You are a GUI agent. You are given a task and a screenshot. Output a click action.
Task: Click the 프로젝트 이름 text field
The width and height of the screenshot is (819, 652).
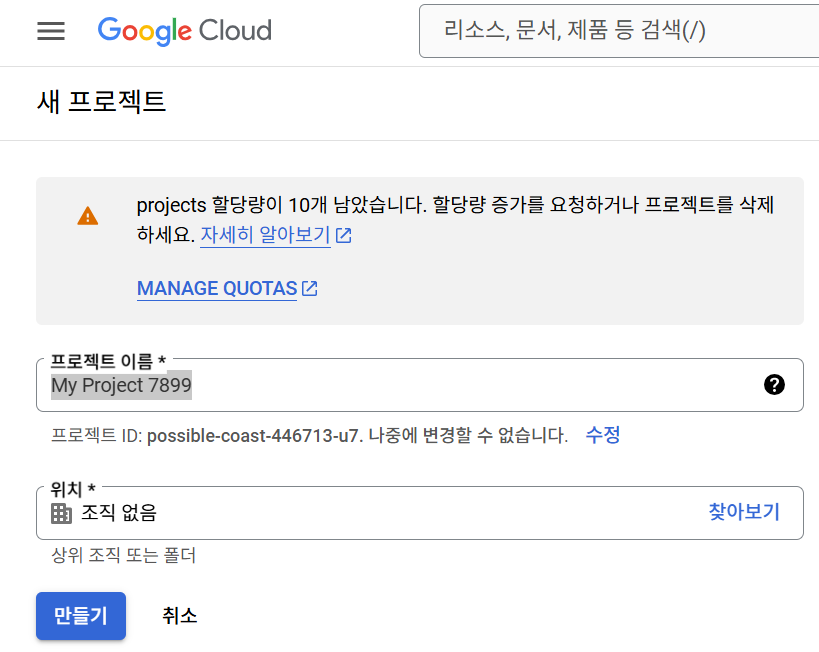coord(400,385)
